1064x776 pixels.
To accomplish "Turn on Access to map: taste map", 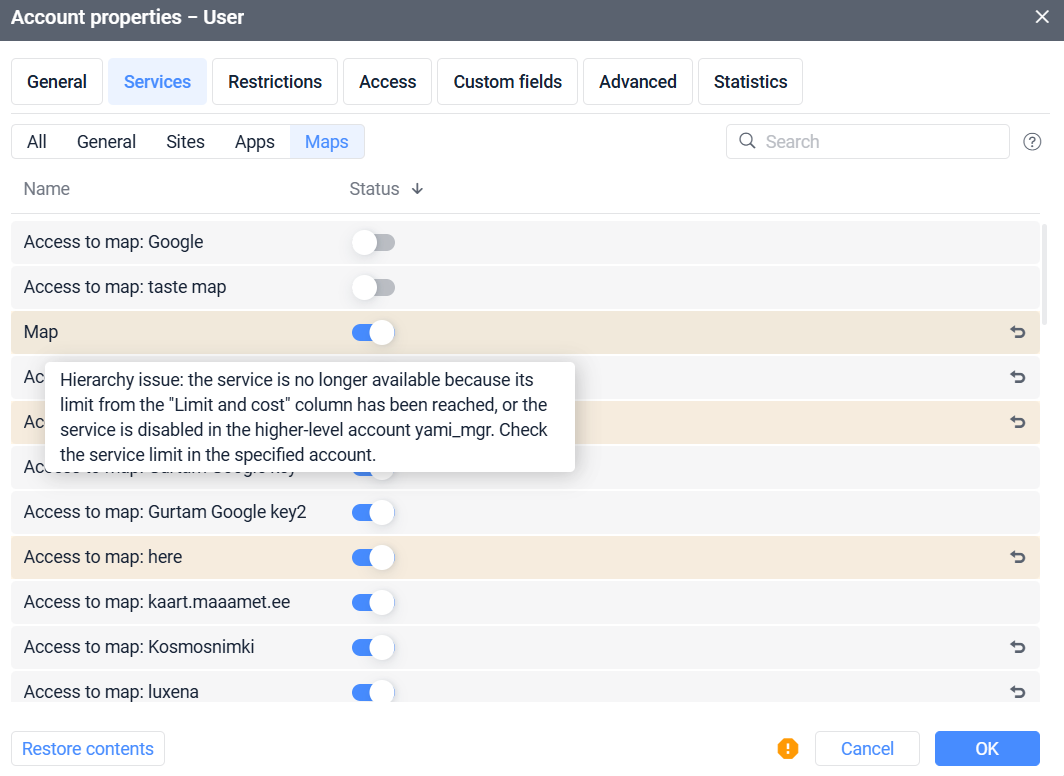I will point(373,287).
